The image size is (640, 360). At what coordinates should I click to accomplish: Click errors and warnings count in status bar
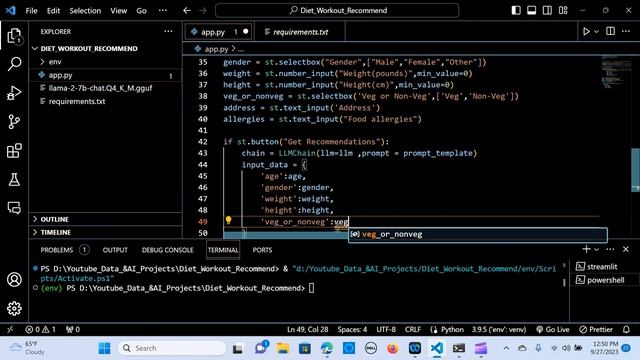pos(40,329)
